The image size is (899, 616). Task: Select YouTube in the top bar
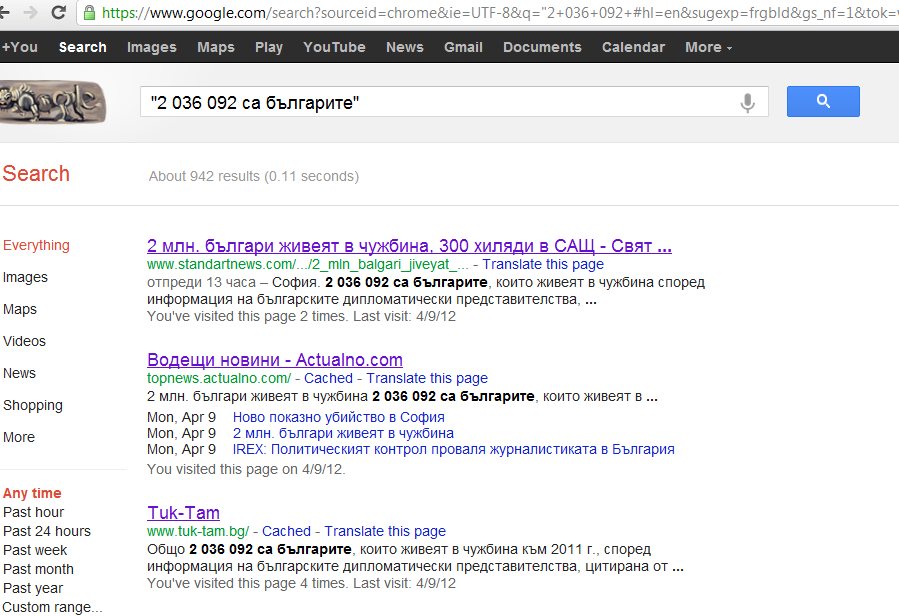click(334, 47)
